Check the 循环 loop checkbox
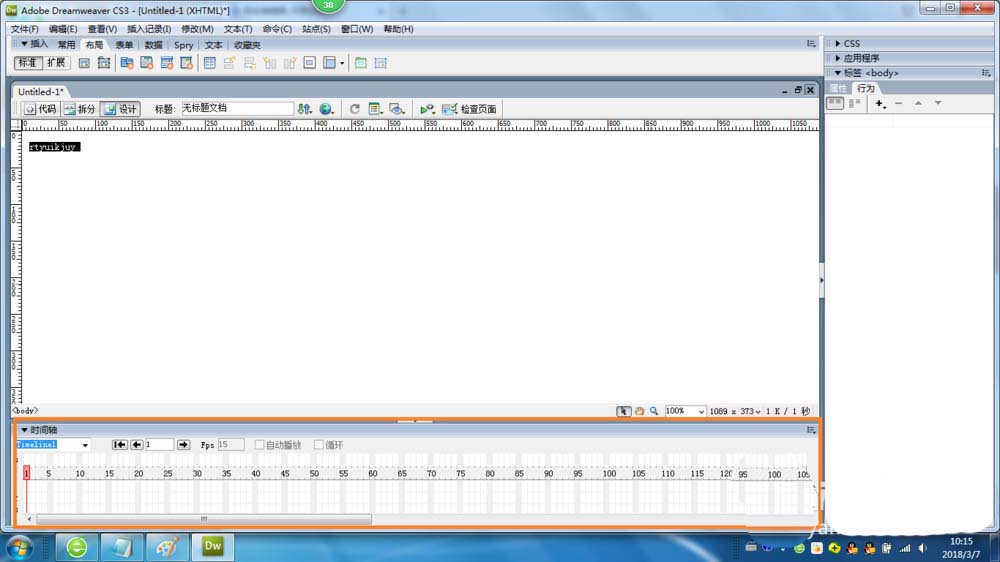Image resolution: width=1000 pixels, height=562 pixels. tap(318, 445)
